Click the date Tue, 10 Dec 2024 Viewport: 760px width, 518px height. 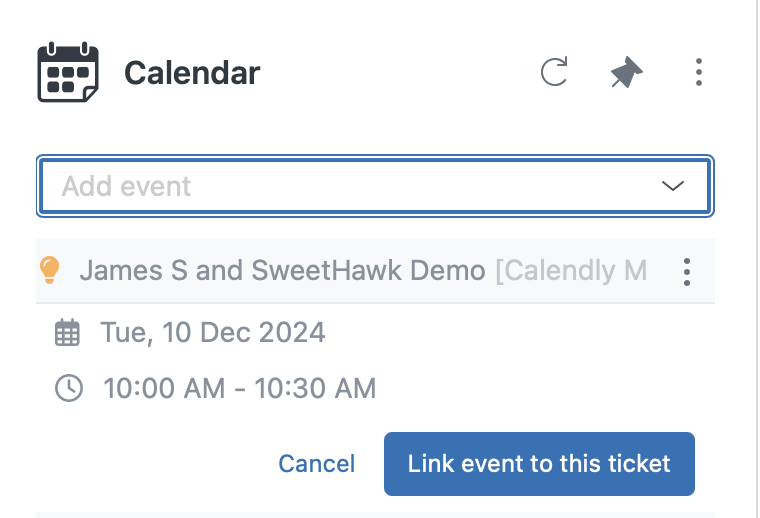pos(213,332)
